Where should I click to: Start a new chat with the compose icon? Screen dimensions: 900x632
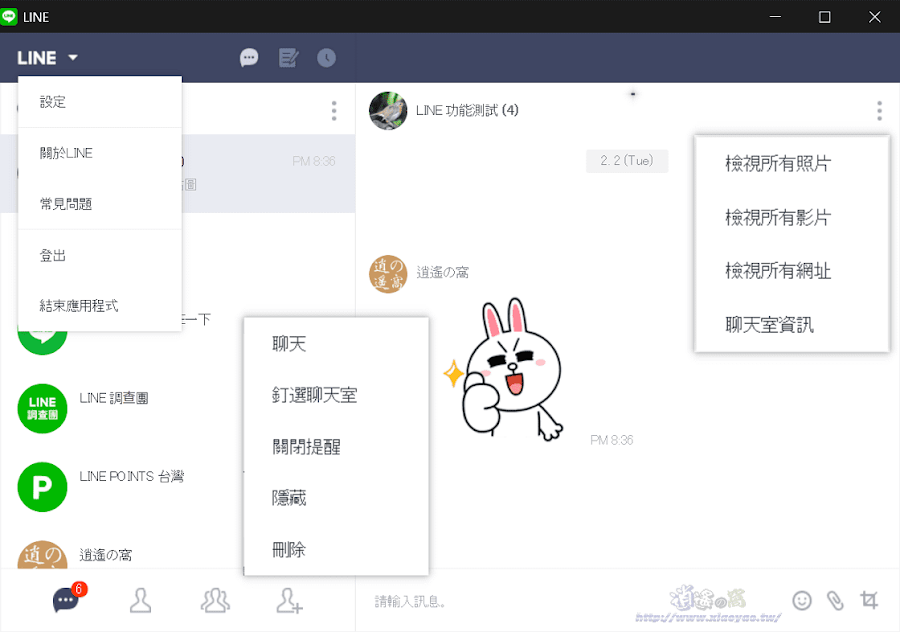[288, 57]
